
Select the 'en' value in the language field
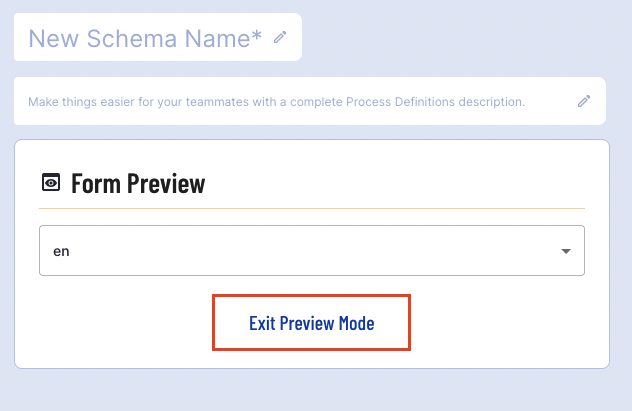tap(61, 251)
